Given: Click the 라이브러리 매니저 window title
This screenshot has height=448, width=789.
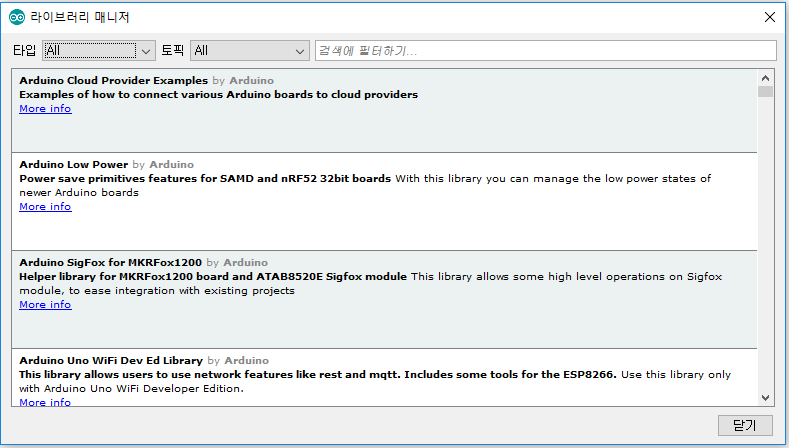Looking at the screenshot, I should tap(80, 17).
